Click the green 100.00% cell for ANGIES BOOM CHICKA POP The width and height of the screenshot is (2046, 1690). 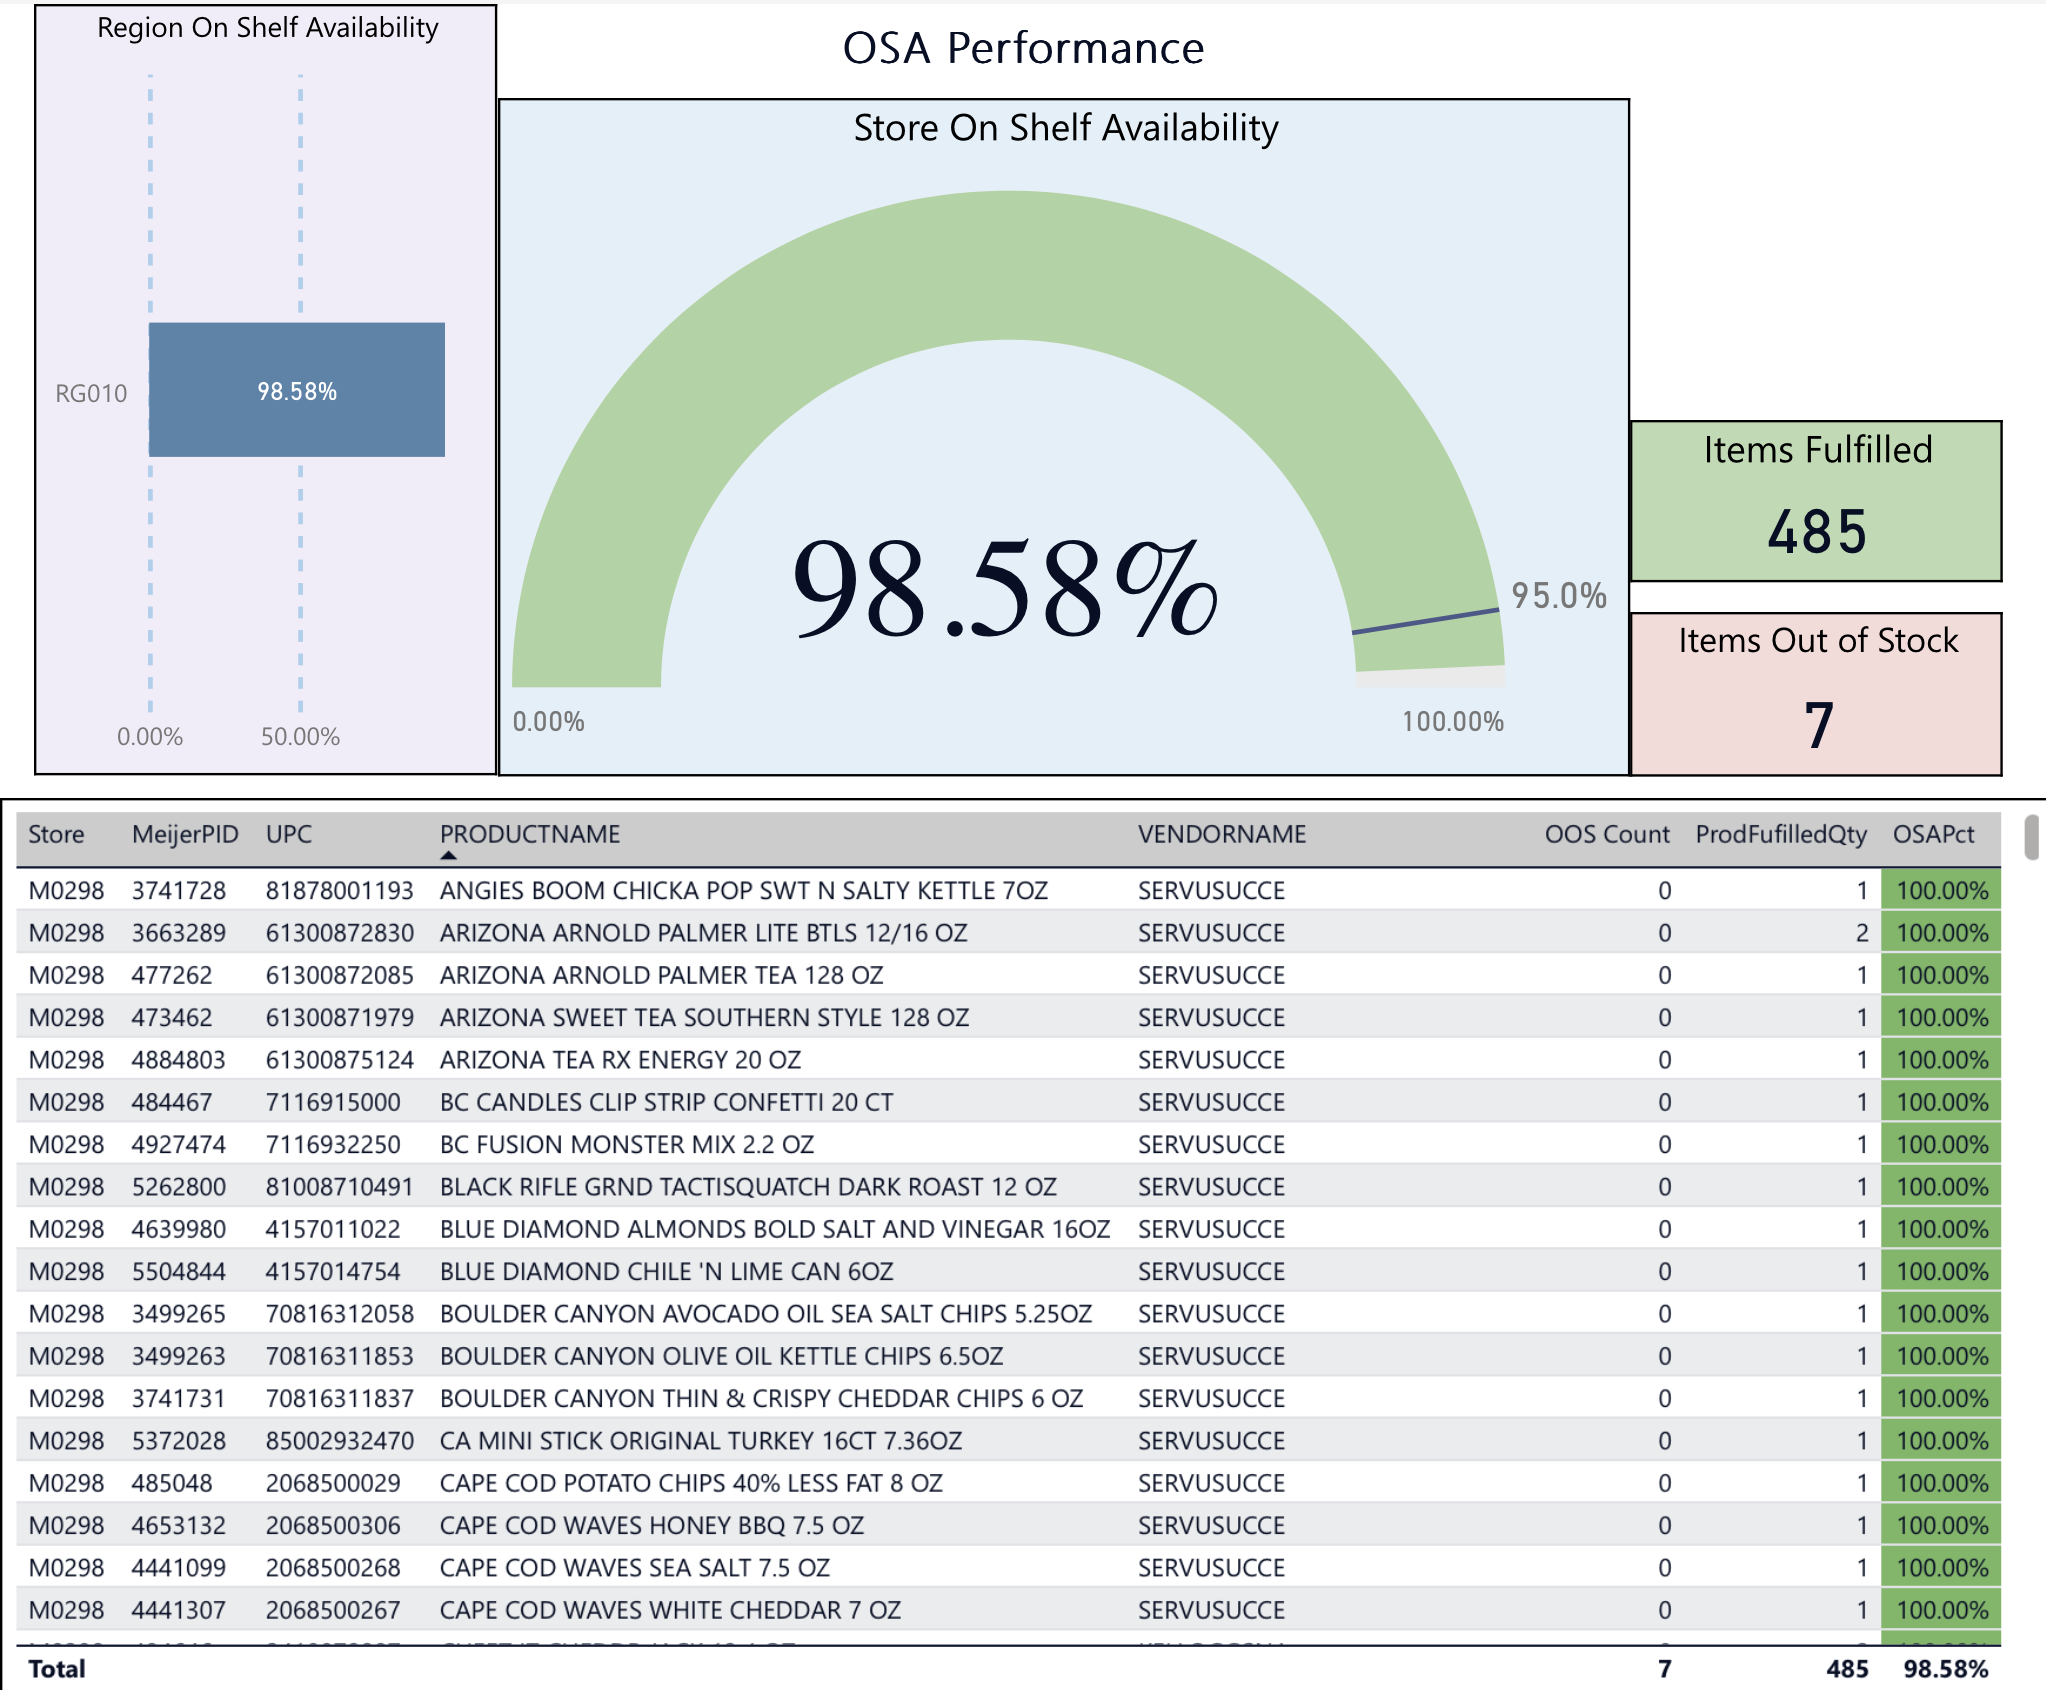1941,891
